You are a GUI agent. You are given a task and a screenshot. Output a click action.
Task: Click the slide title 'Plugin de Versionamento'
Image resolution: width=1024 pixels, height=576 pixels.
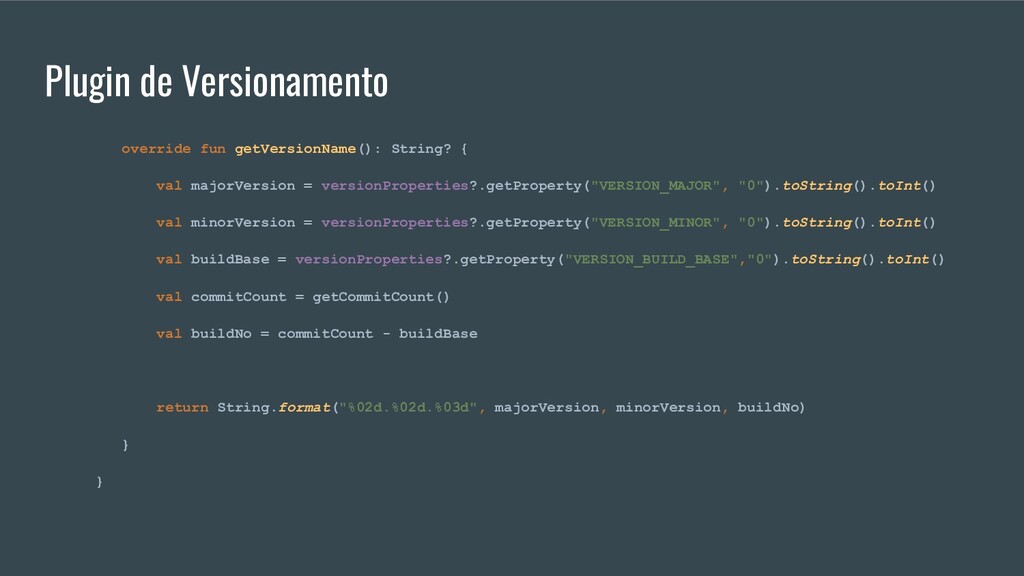pyautogui.click(x=216, y=82)
